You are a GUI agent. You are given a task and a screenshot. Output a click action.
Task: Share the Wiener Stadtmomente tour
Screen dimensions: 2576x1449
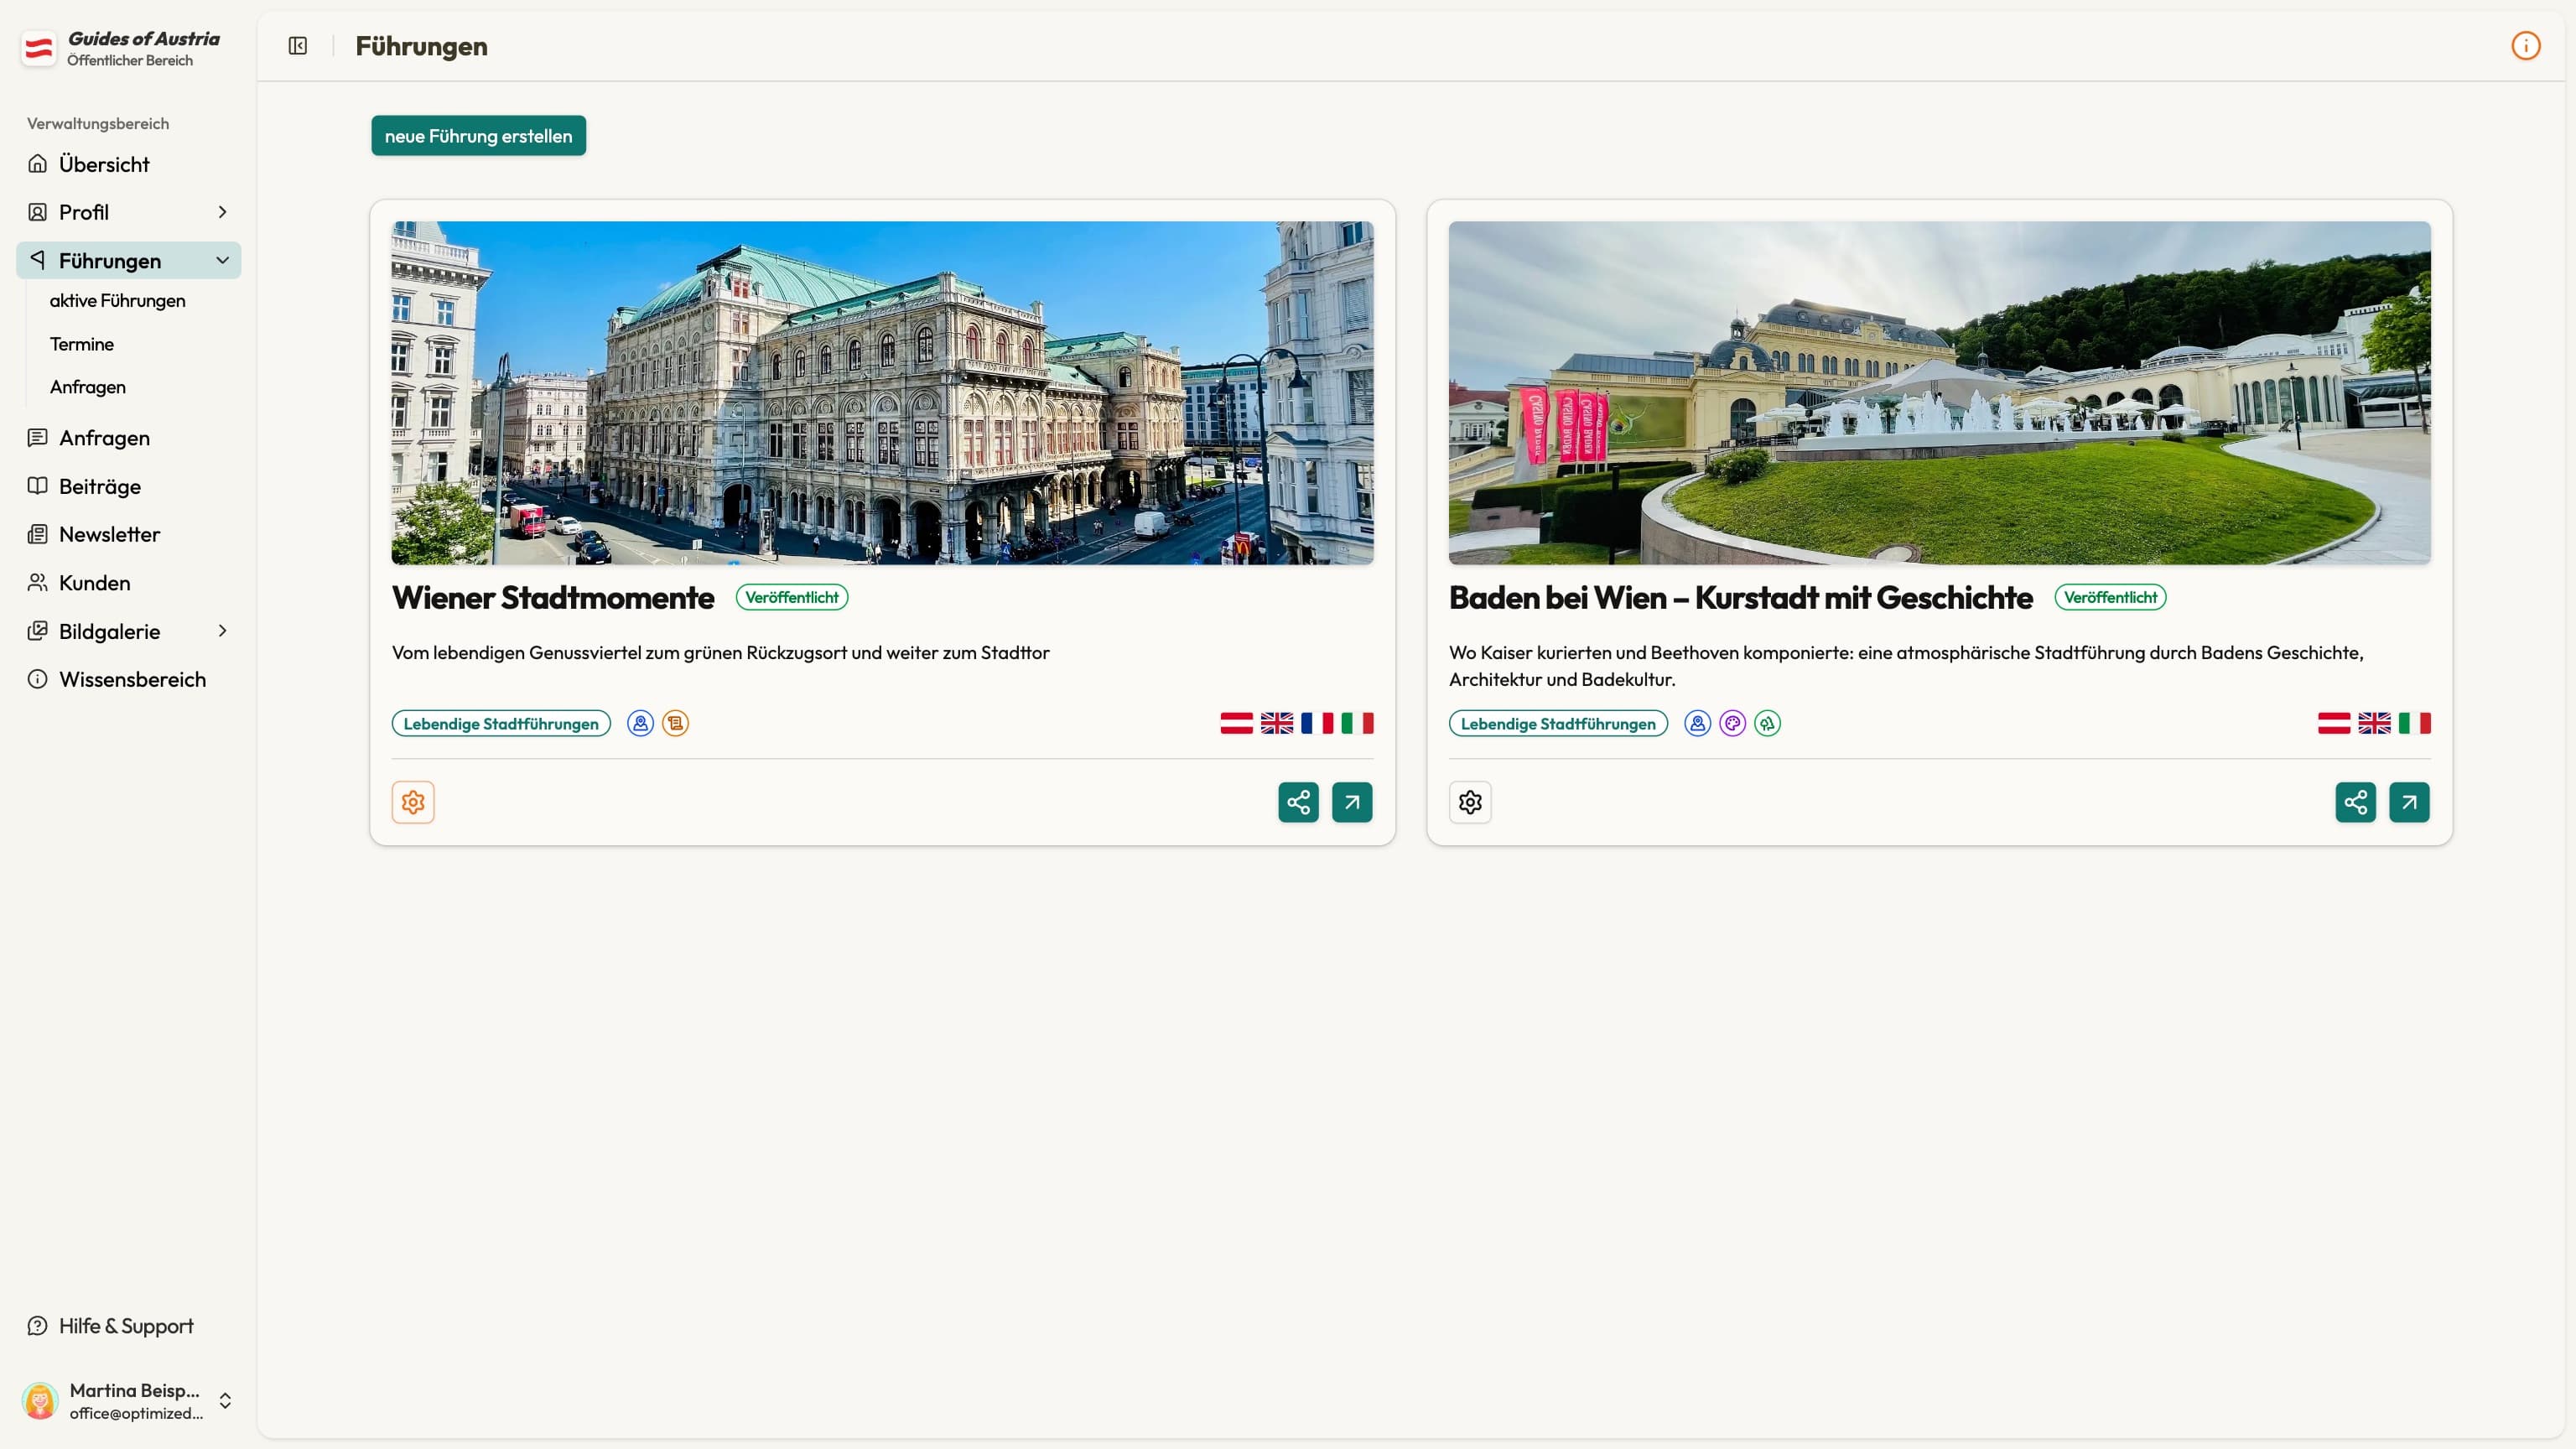(1298, 802)
